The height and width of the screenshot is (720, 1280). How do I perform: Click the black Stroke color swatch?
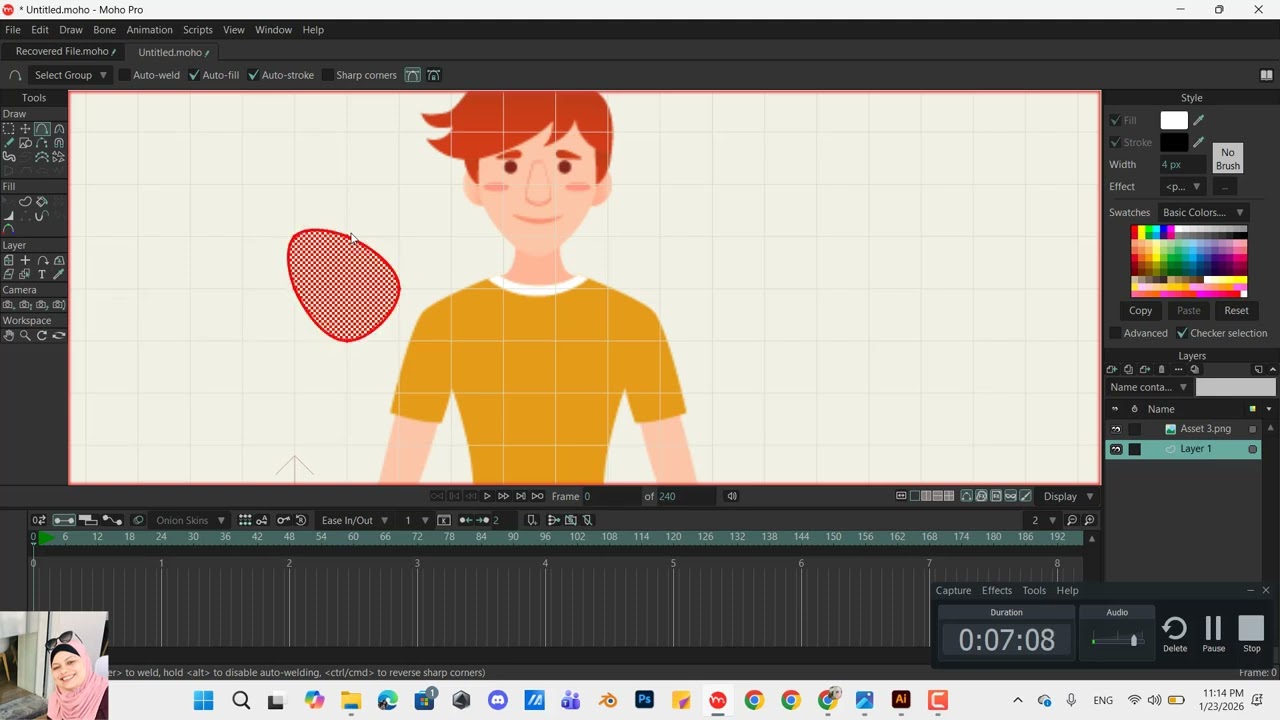coord(1174,142)
